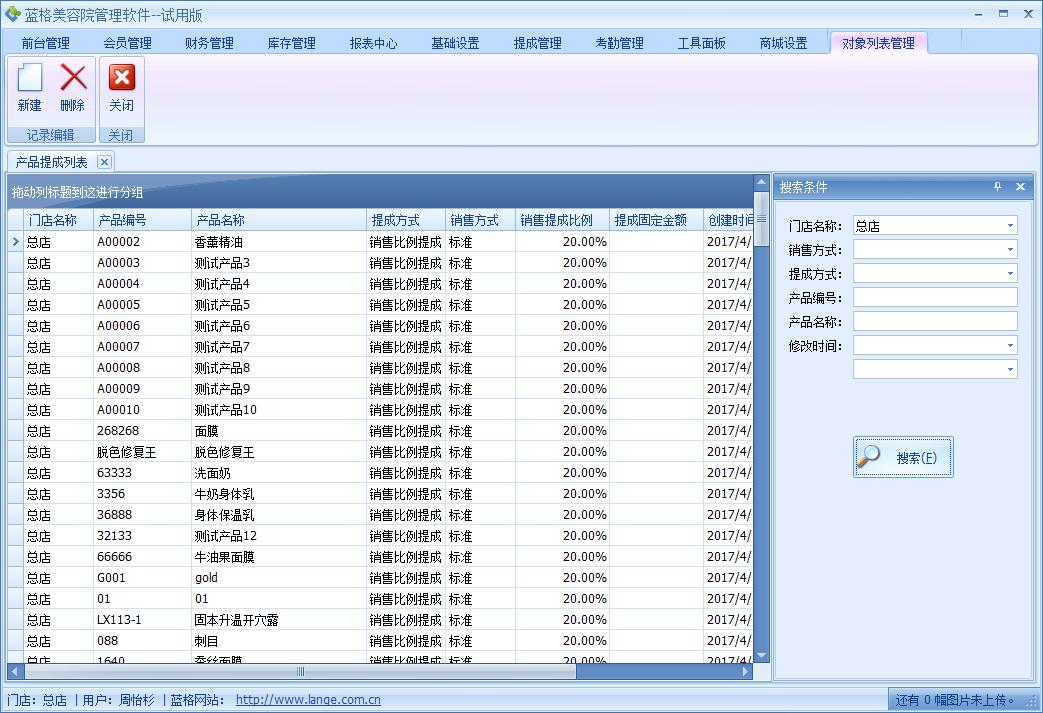
Task: Open the 门店名称 dropdown showing 总店
Action: [1010, 225]
